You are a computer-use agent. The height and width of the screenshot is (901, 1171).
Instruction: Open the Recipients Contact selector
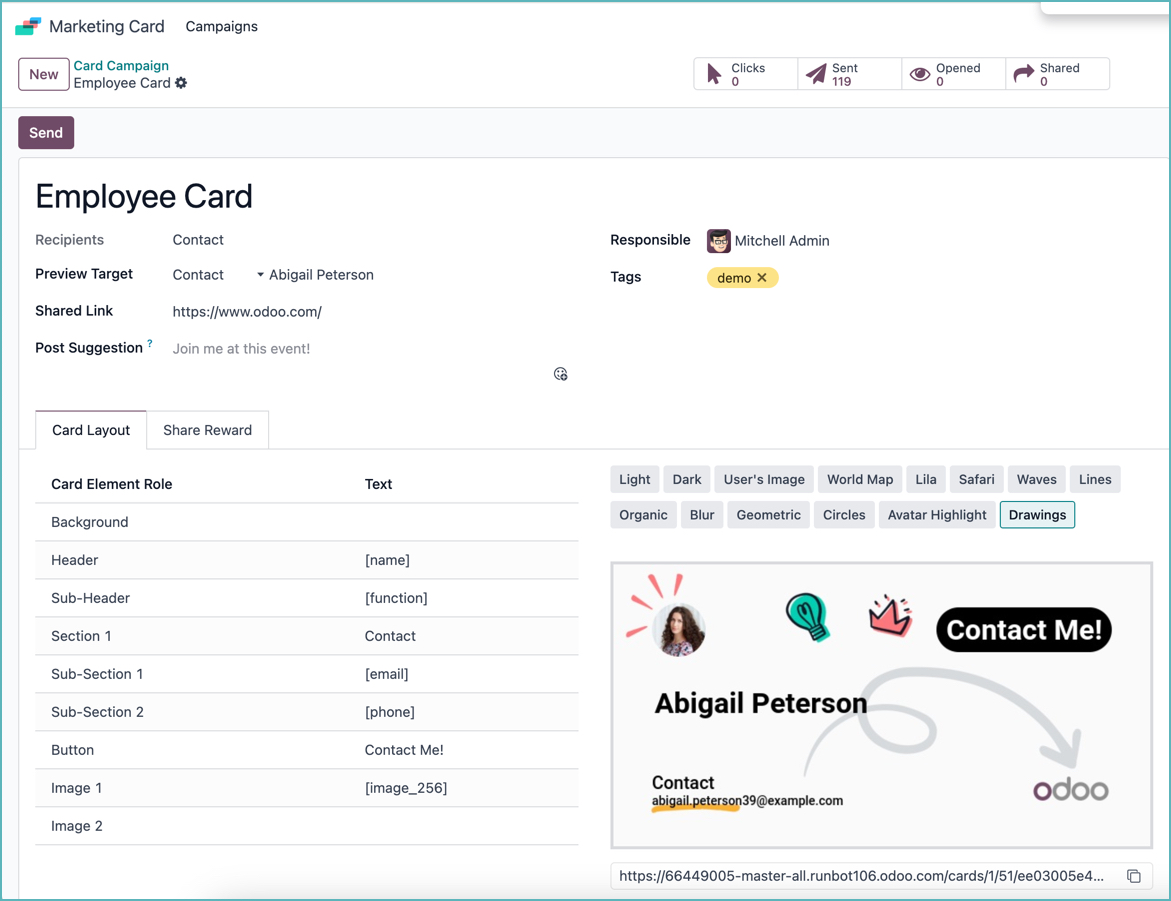coord(197,240)
